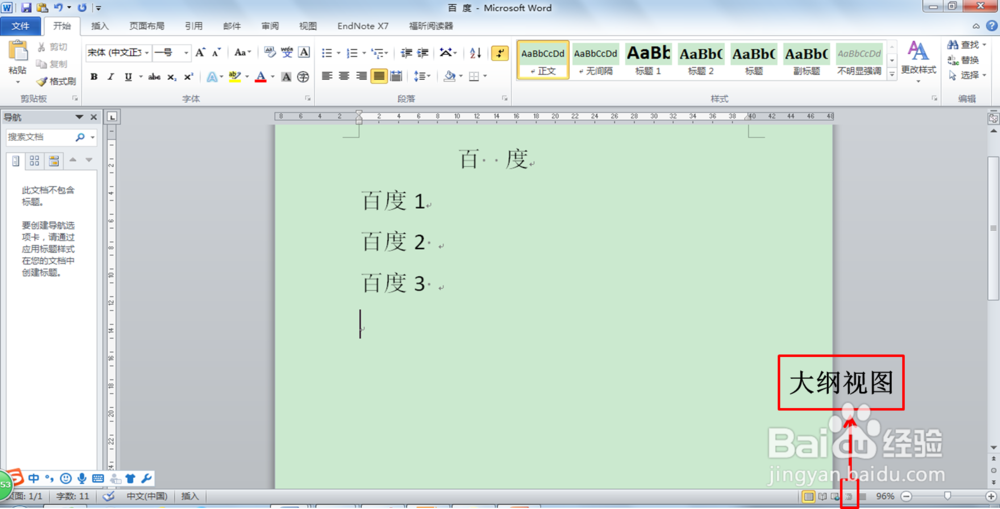1000x509 pixels.
Task: Click in the 搜索文档 search field
Action: (x=40, y=137)
